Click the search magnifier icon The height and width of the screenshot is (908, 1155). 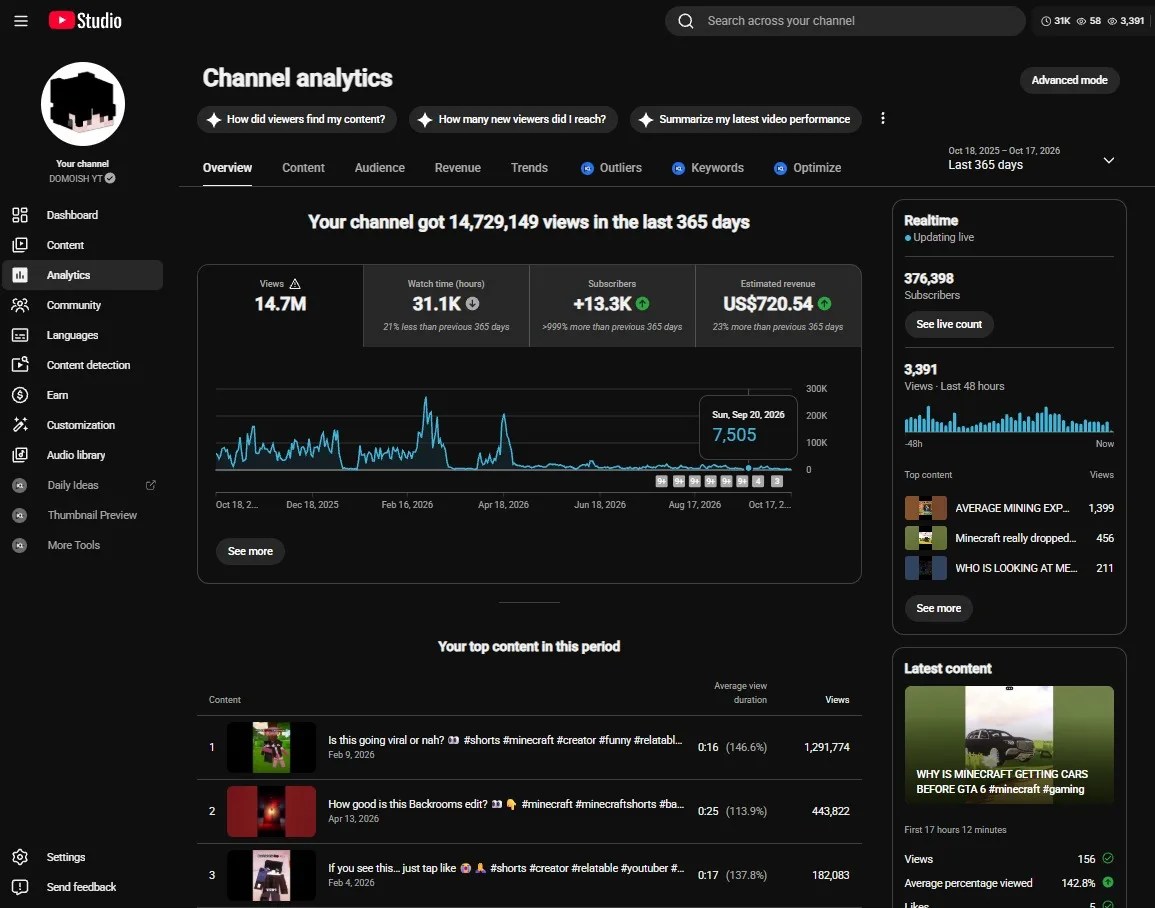[686, 21]
